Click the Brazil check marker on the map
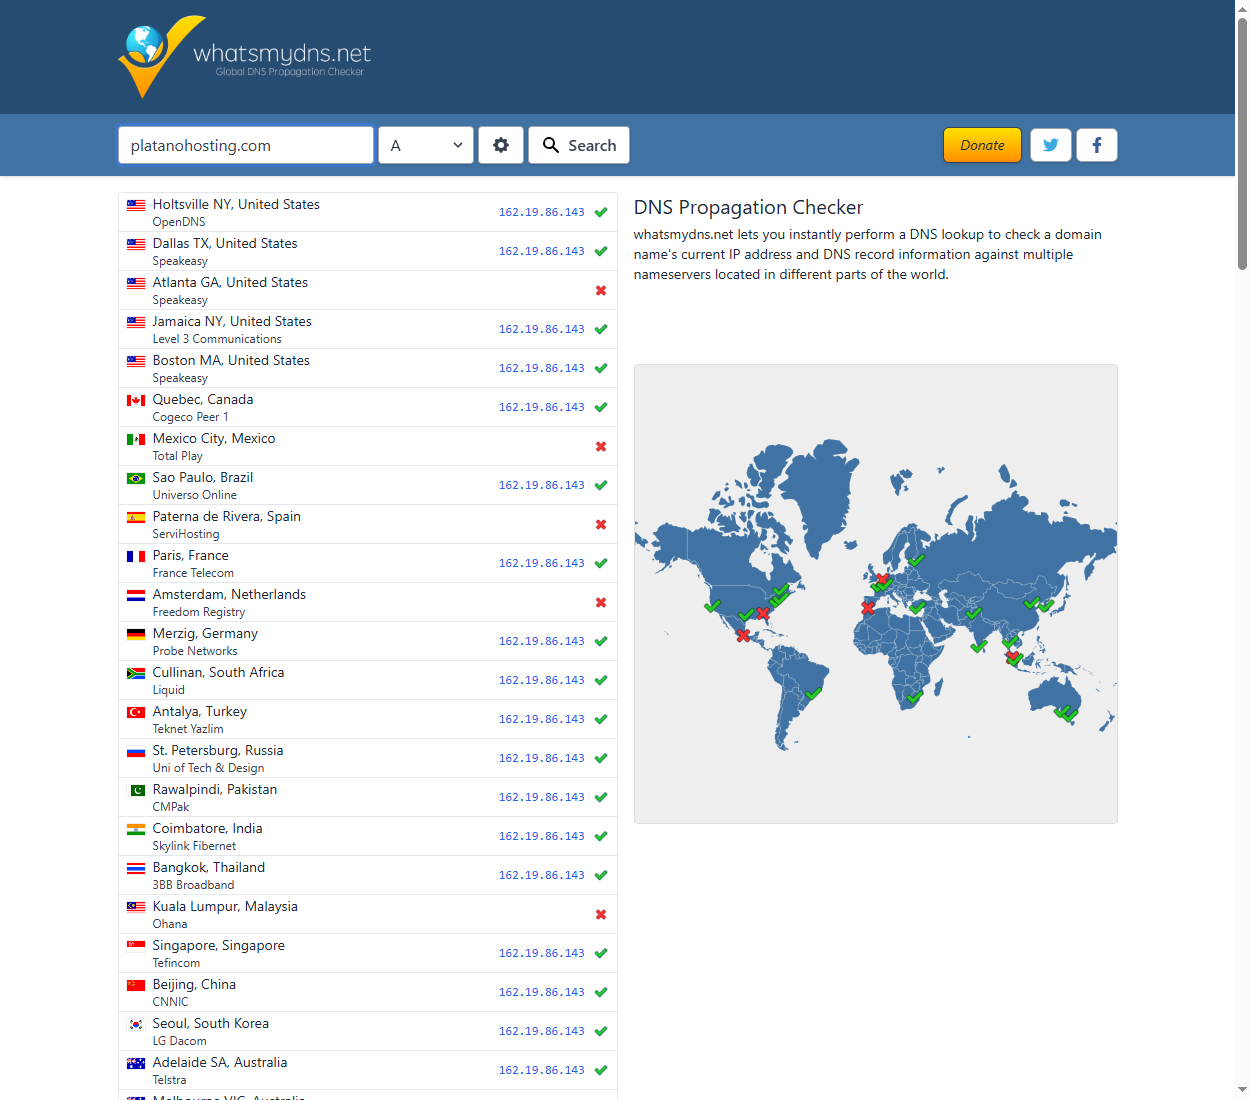The height and width of the screenshot is (1100, 1250). click(813, 693)
